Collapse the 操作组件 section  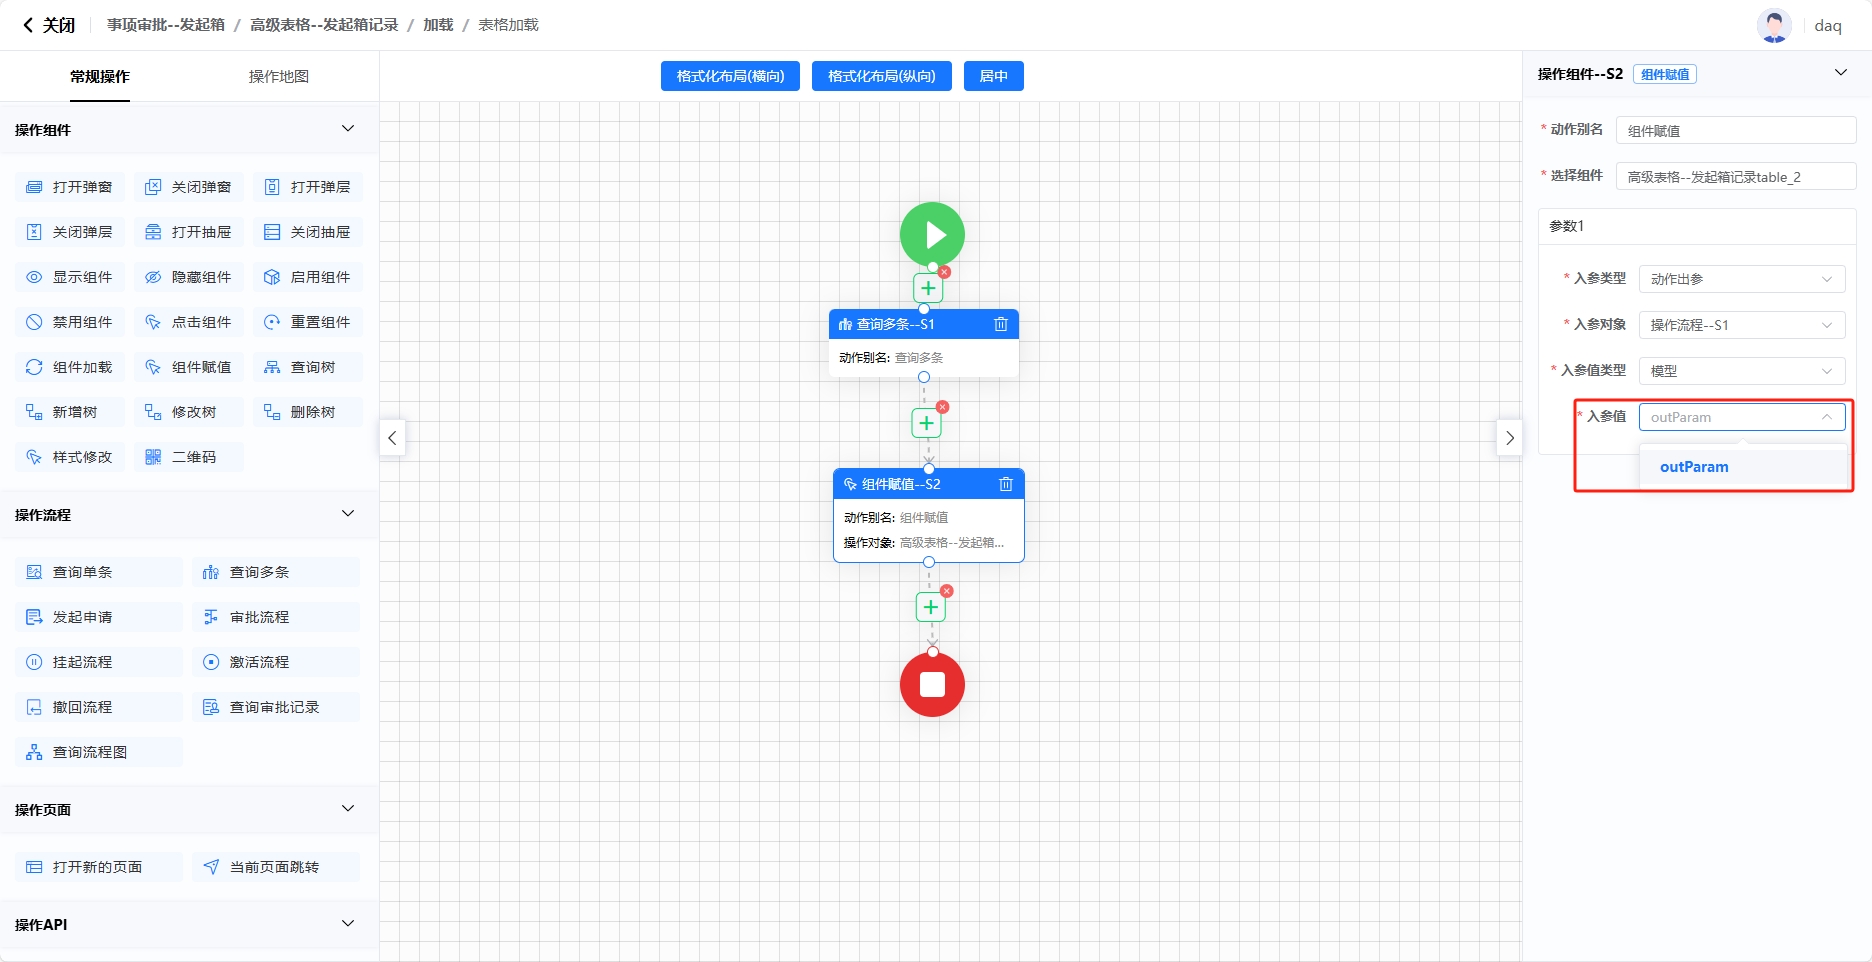pos(347,129)
